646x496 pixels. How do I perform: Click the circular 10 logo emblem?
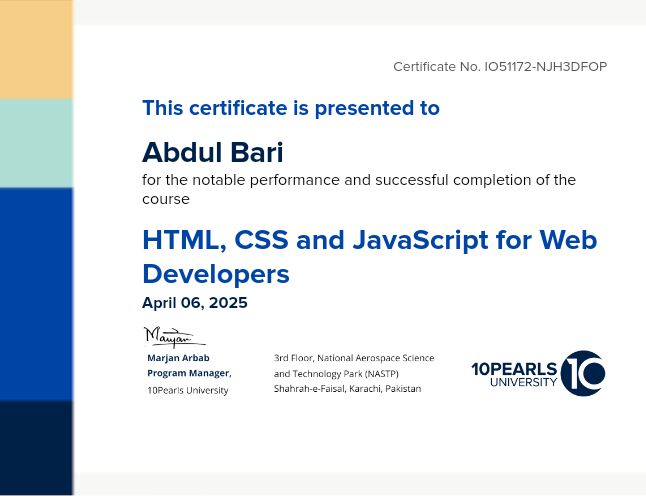tap(583, 374)
